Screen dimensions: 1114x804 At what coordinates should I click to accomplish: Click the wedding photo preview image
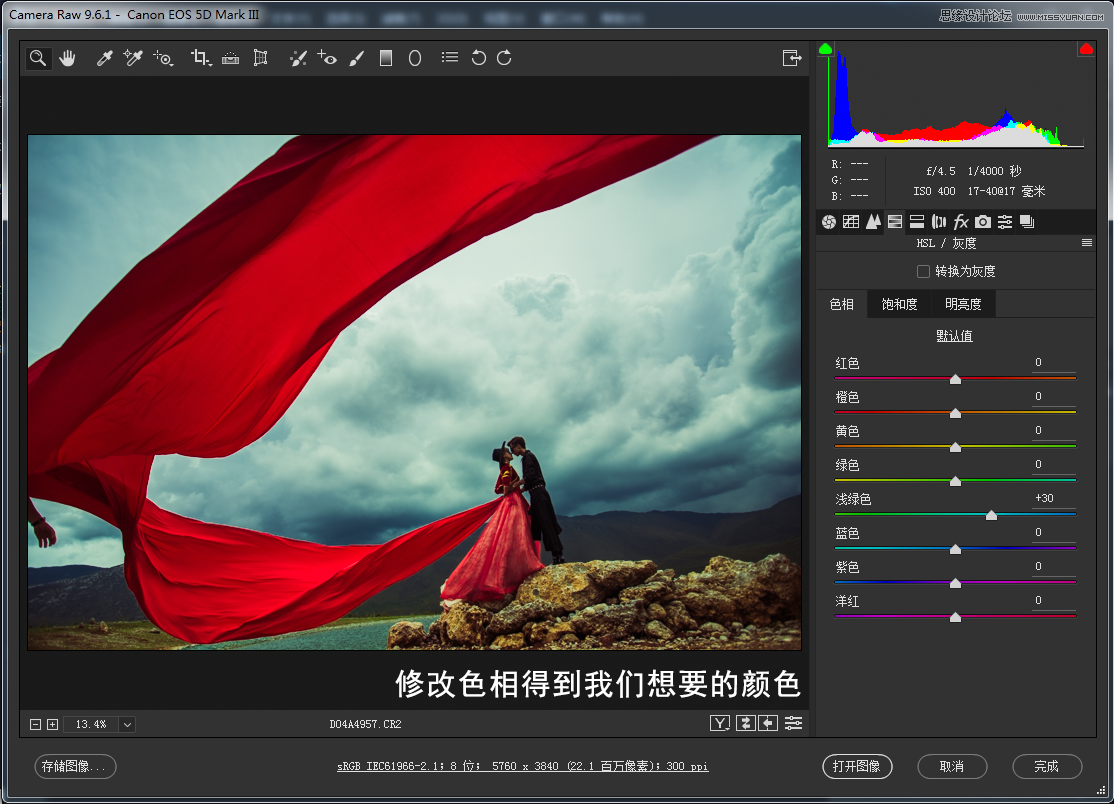(414, 392)
